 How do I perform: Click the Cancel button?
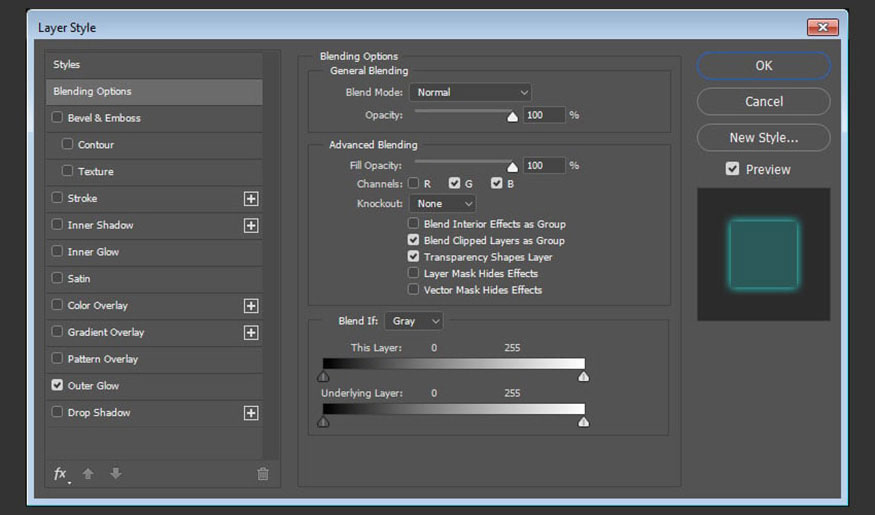click(763, 102)
